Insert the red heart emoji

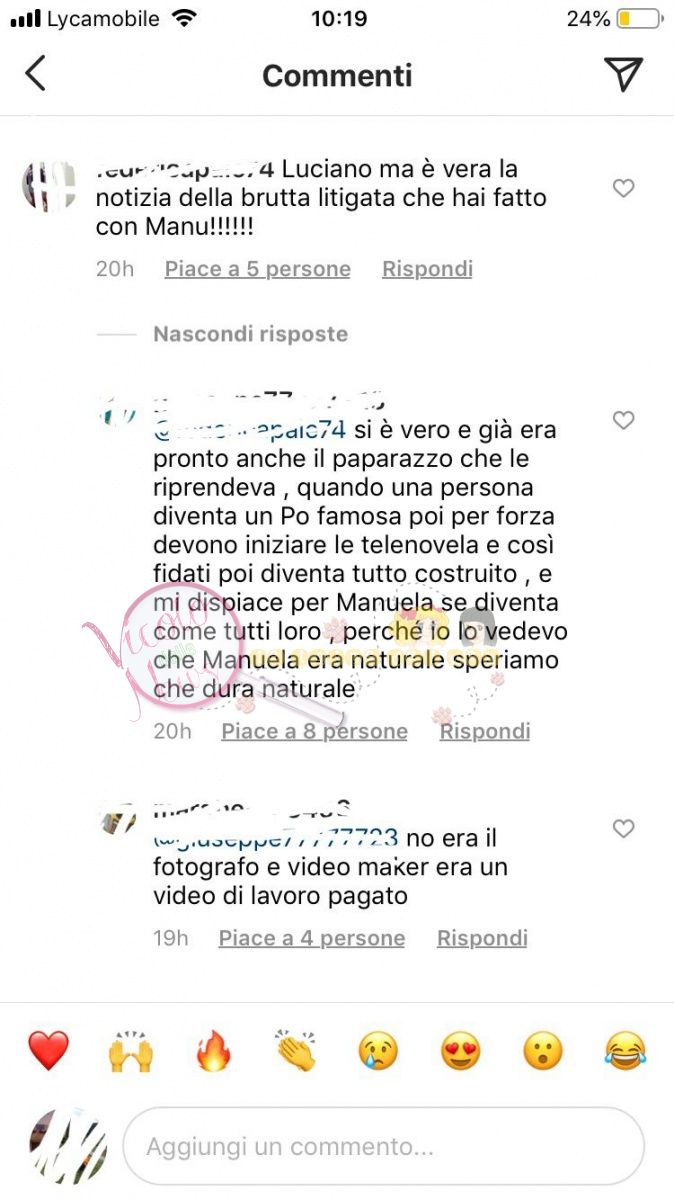(x=48, y=1051)
